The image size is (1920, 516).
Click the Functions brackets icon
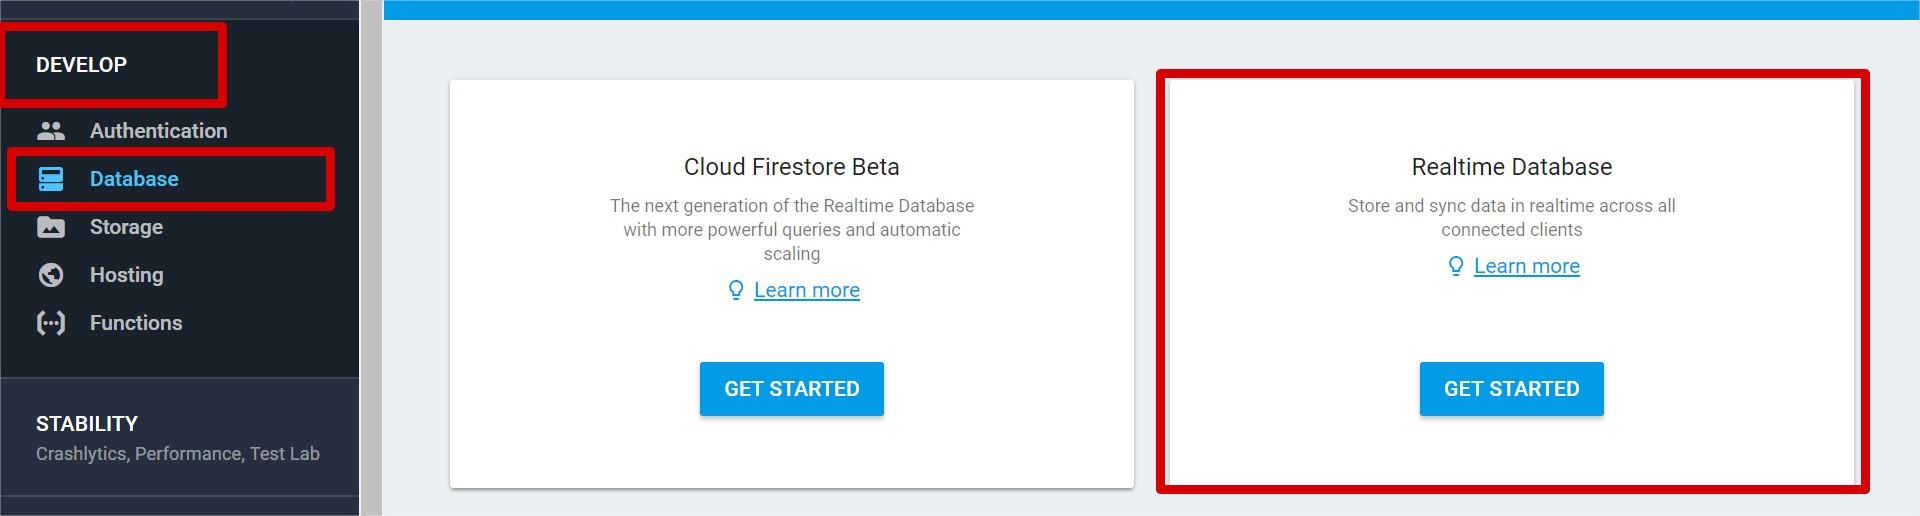[51, 323]
